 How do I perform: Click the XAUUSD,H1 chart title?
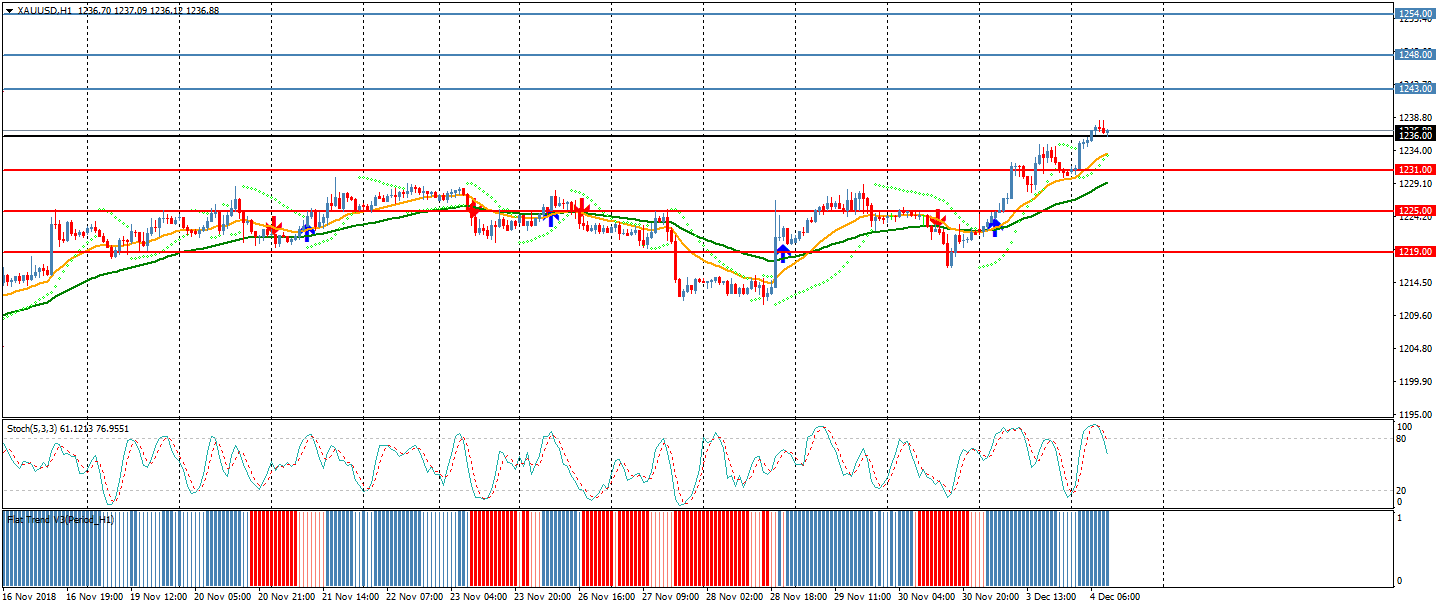tap(45, 10)
